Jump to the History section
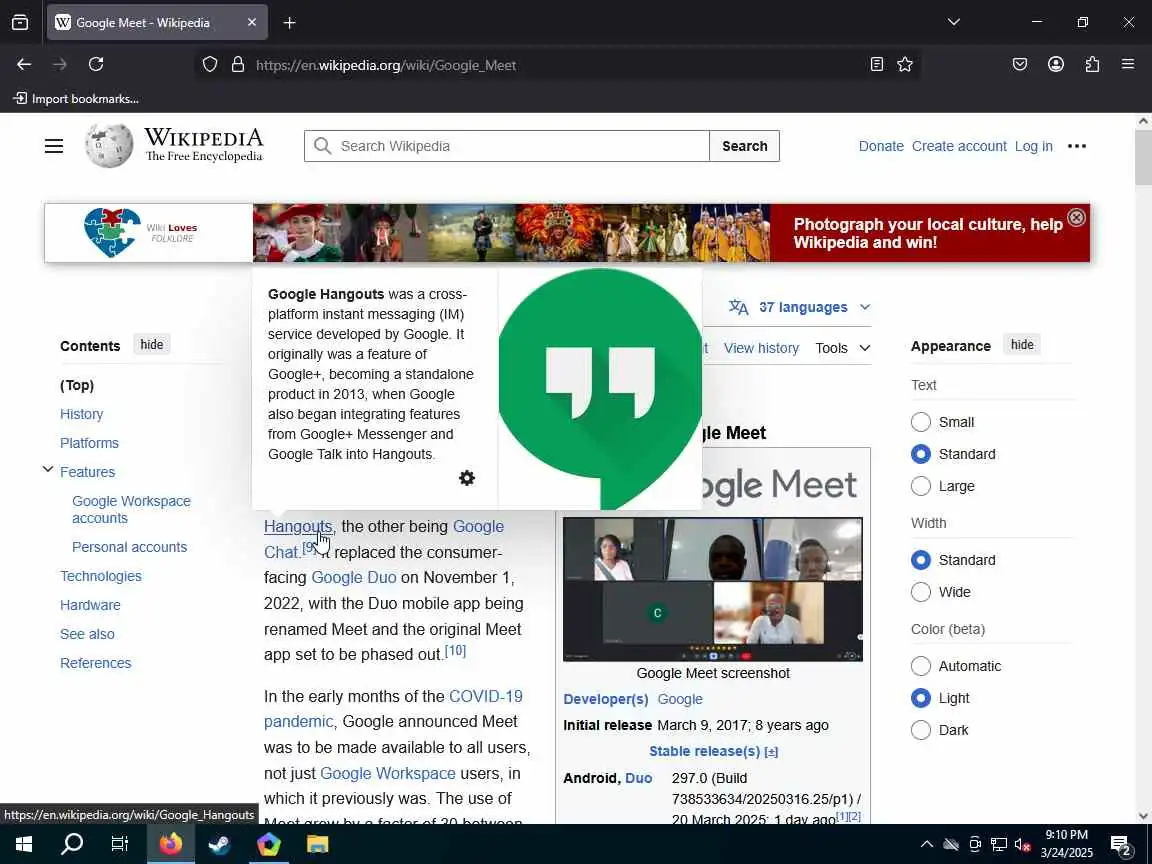The image size is (1152, 864). 82,414
